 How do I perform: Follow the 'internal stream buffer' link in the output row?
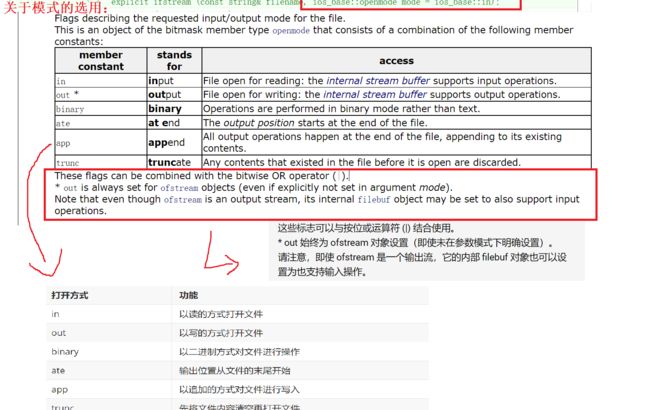(375, 95)
